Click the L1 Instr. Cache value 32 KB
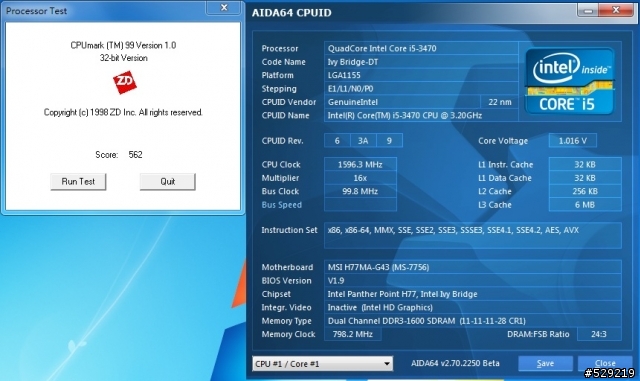The width and height of the screenshot is (640, 381). coord(585,165)
